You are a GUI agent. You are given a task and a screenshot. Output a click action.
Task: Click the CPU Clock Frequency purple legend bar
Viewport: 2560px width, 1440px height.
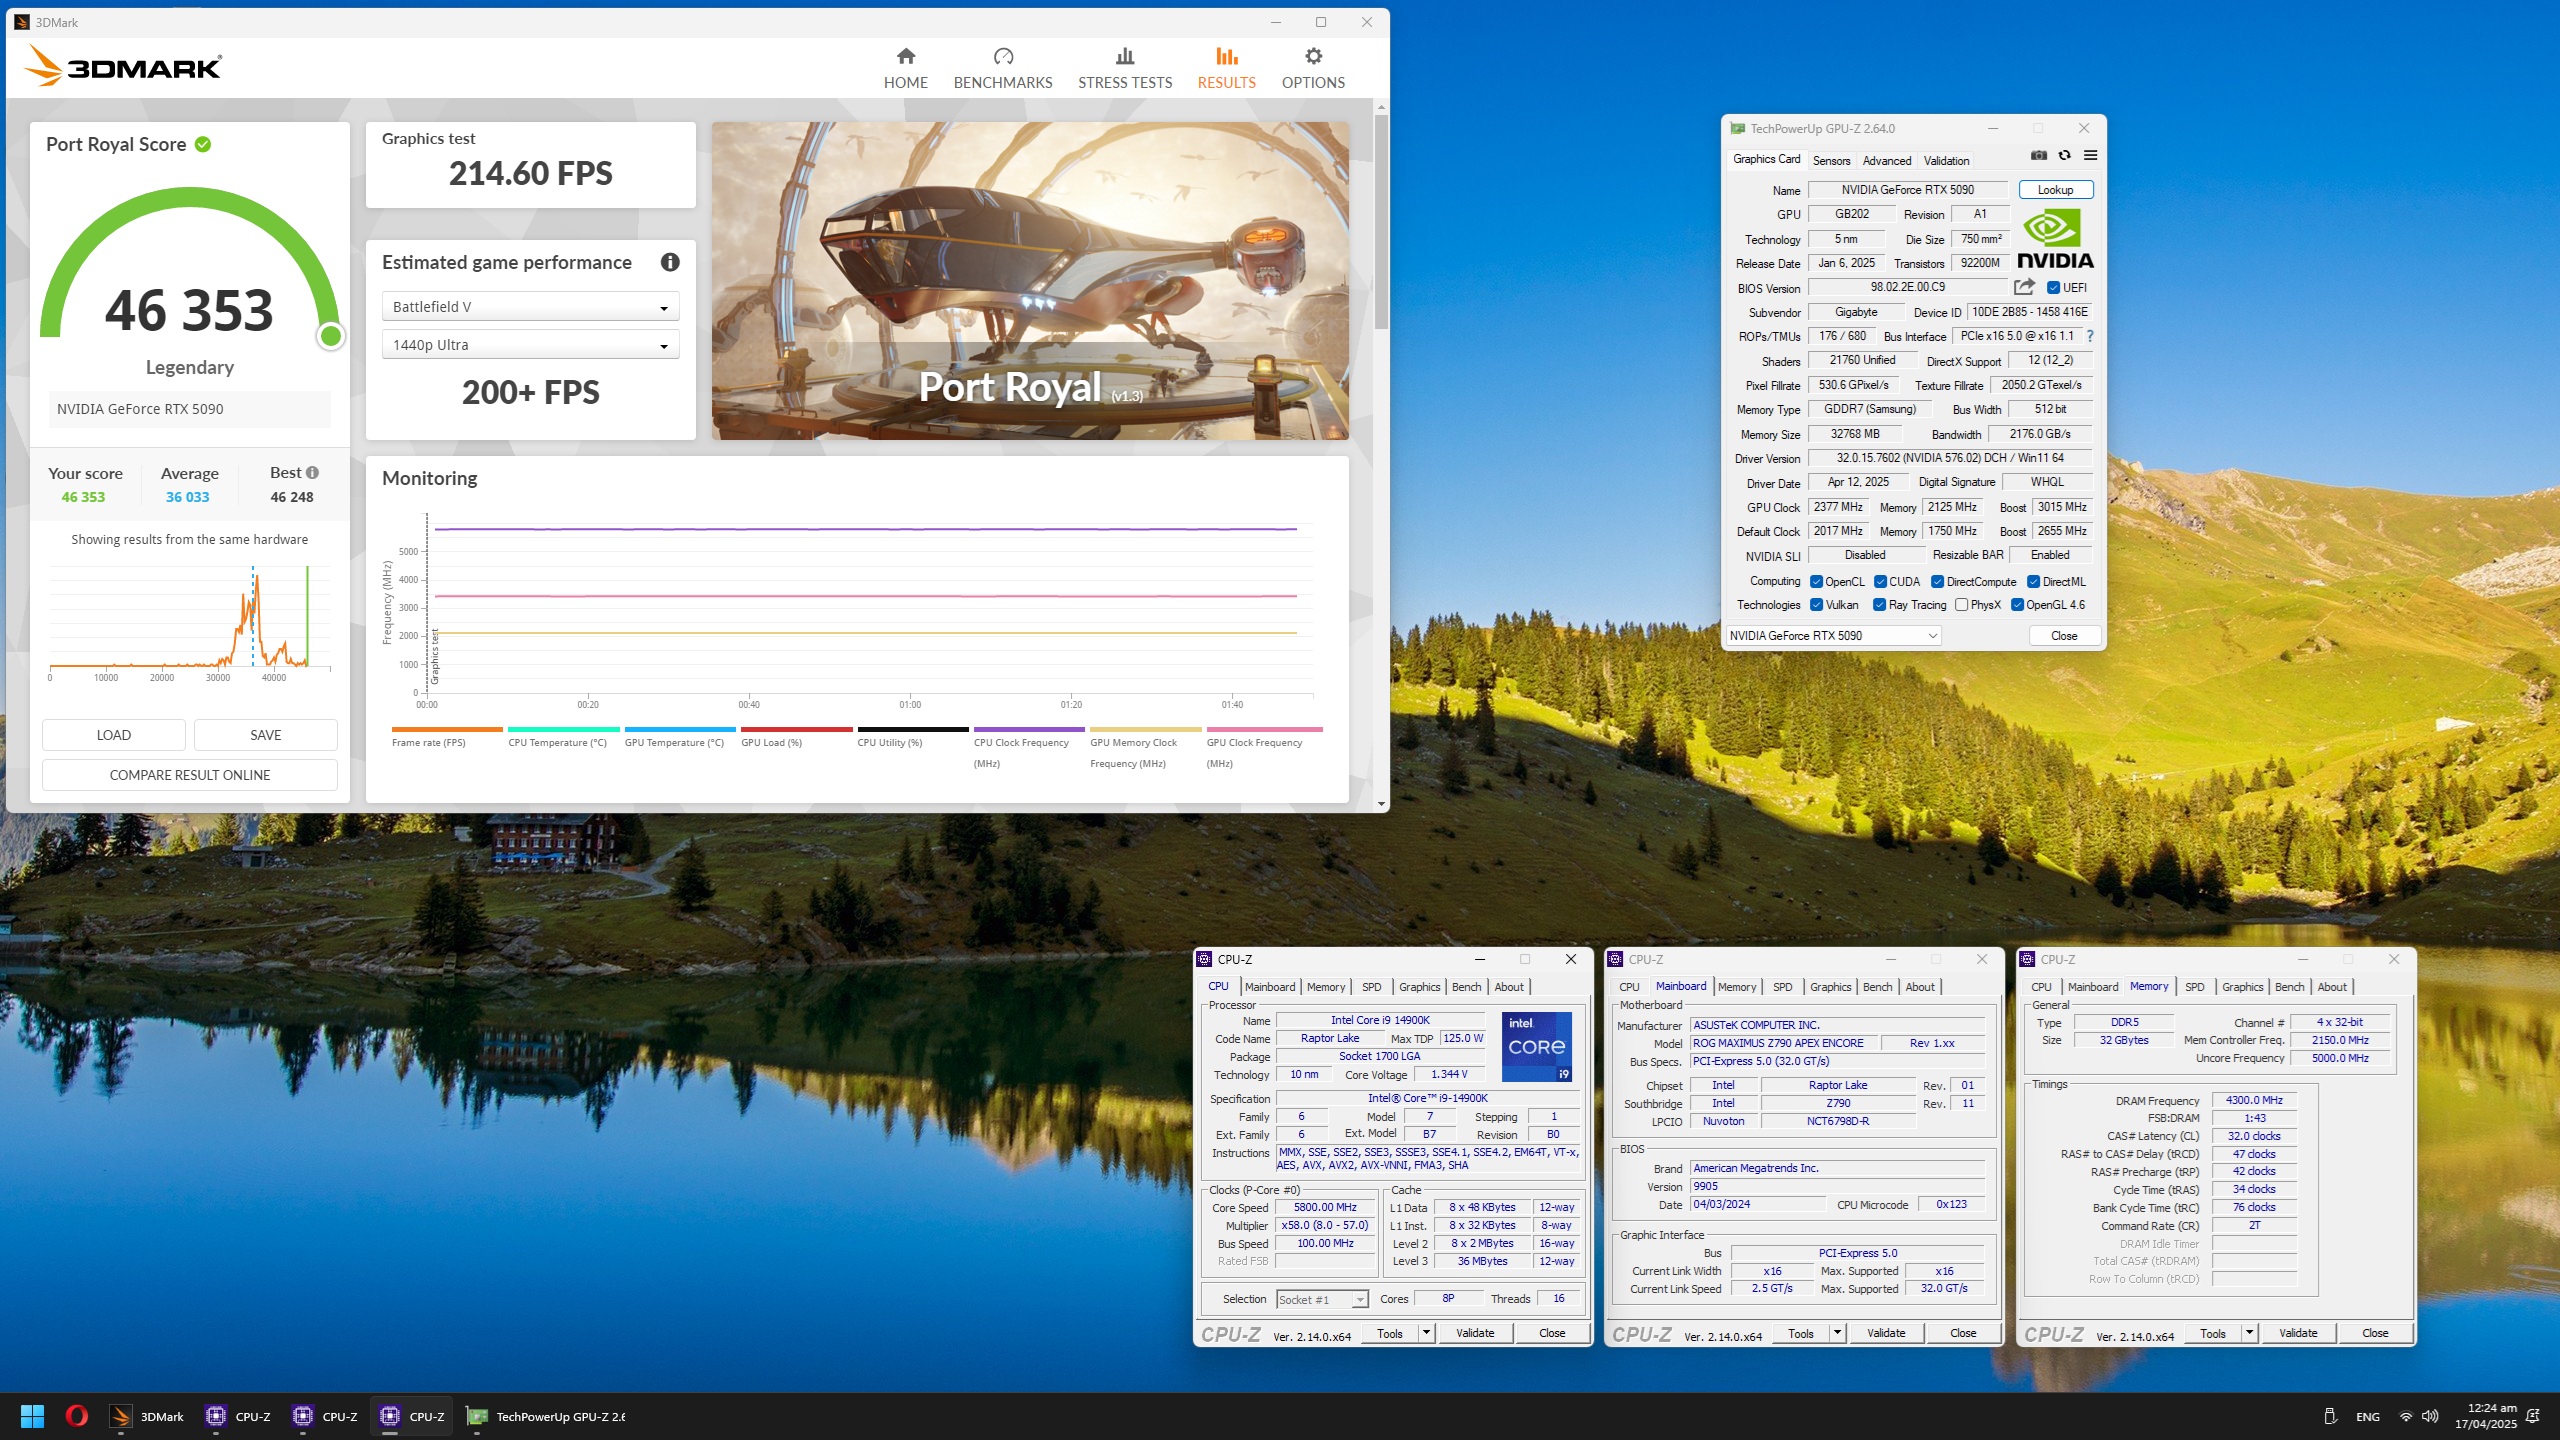point(1029,729)
